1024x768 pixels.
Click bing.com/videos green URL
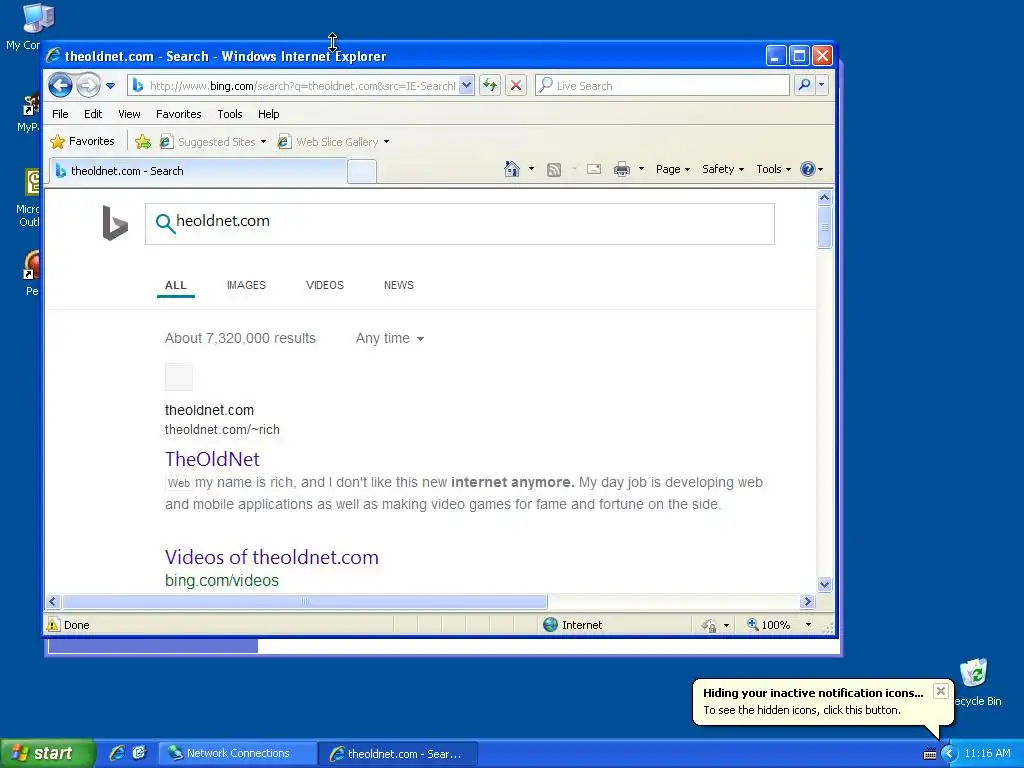pos(221,580)
